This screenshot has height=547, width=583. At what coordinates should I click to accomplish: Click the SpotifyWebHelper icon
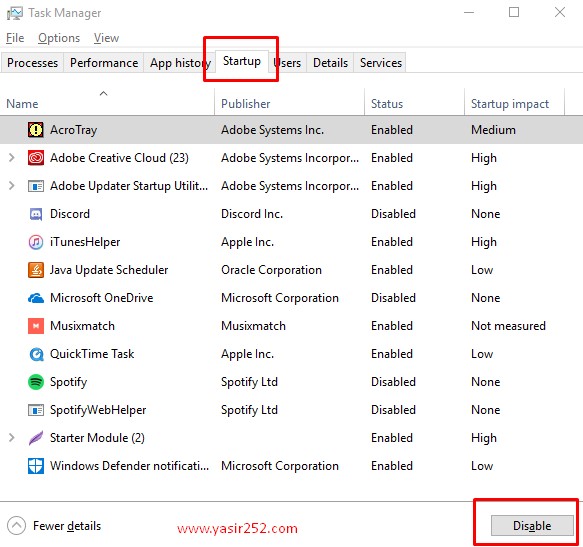pos(36,410)
